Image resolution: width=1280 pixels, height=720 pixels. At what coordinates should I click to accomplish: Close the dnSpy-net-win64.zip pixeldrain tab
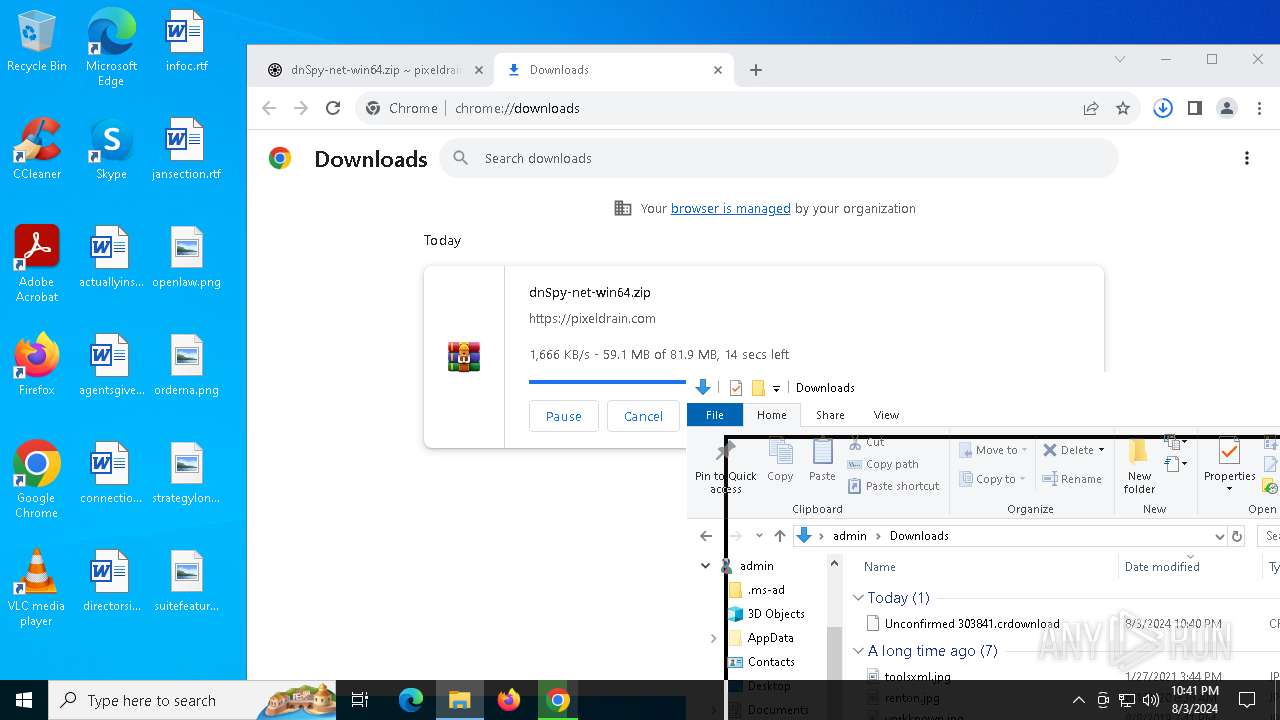478,70
